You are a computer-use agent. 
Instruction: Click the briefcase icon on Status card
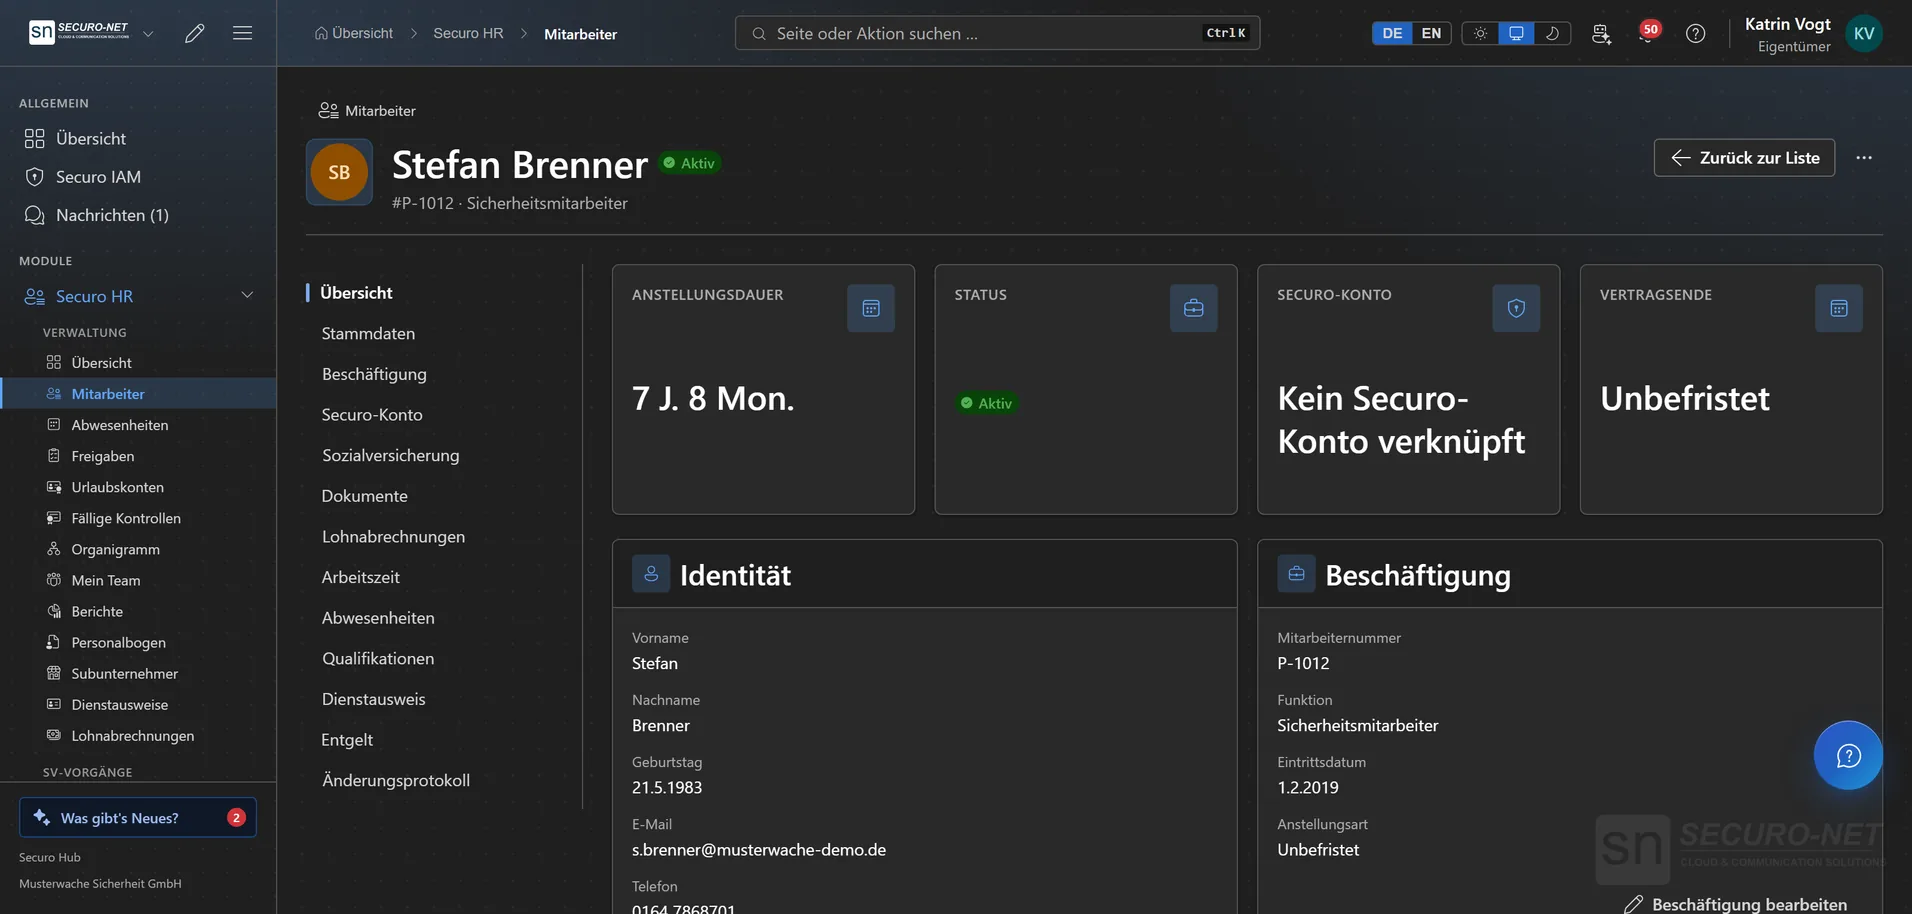(x=1193, y=308)
